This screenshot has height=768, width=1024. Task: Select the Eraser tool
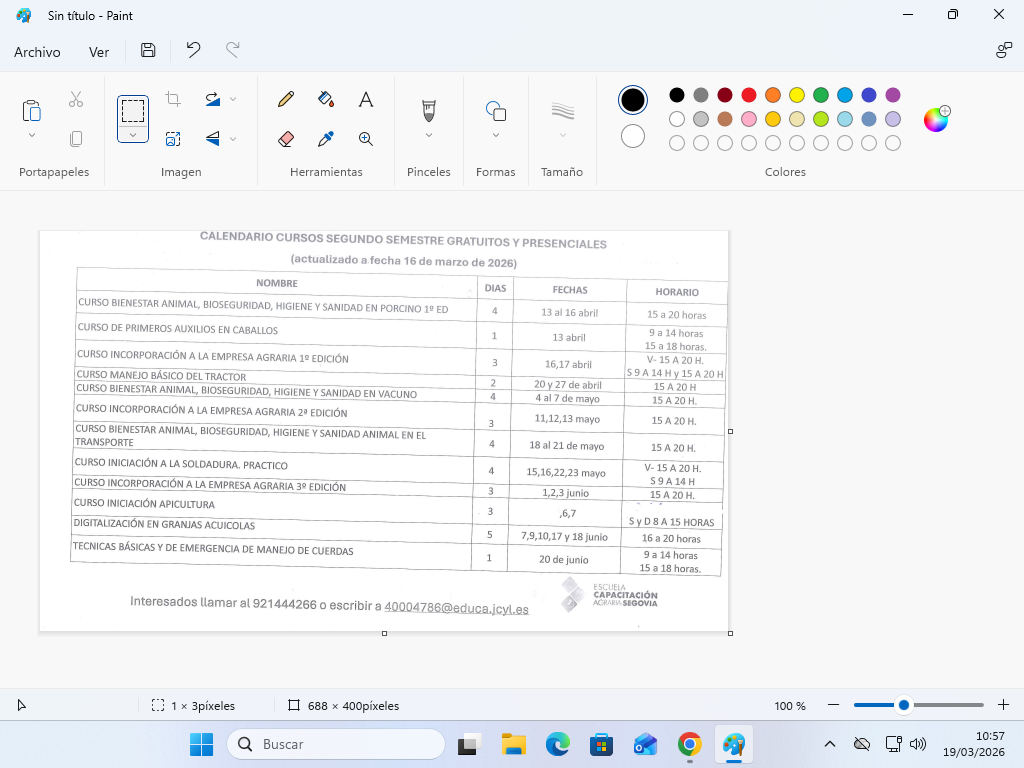tap(286, 139)
